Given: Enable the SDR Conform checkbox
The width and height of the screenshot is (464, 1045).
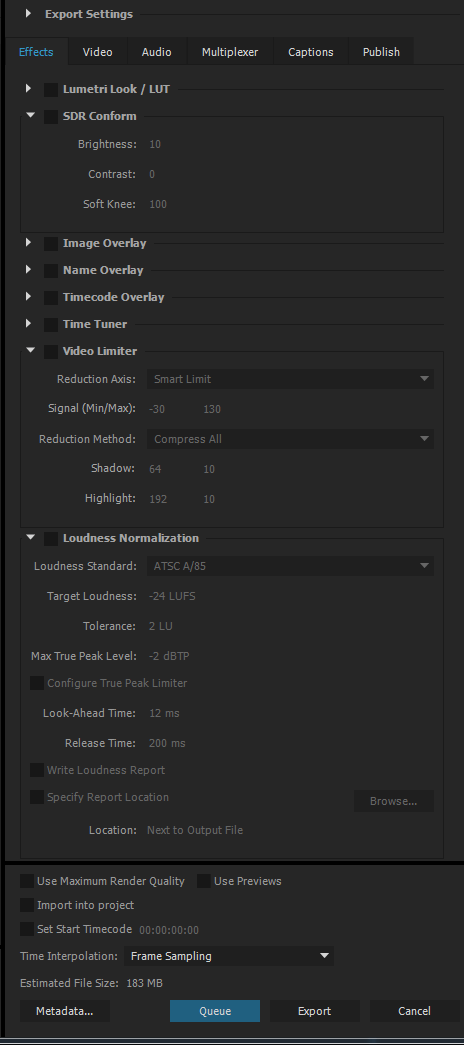Looking at the screenshot, I should (x=51, y=117).
